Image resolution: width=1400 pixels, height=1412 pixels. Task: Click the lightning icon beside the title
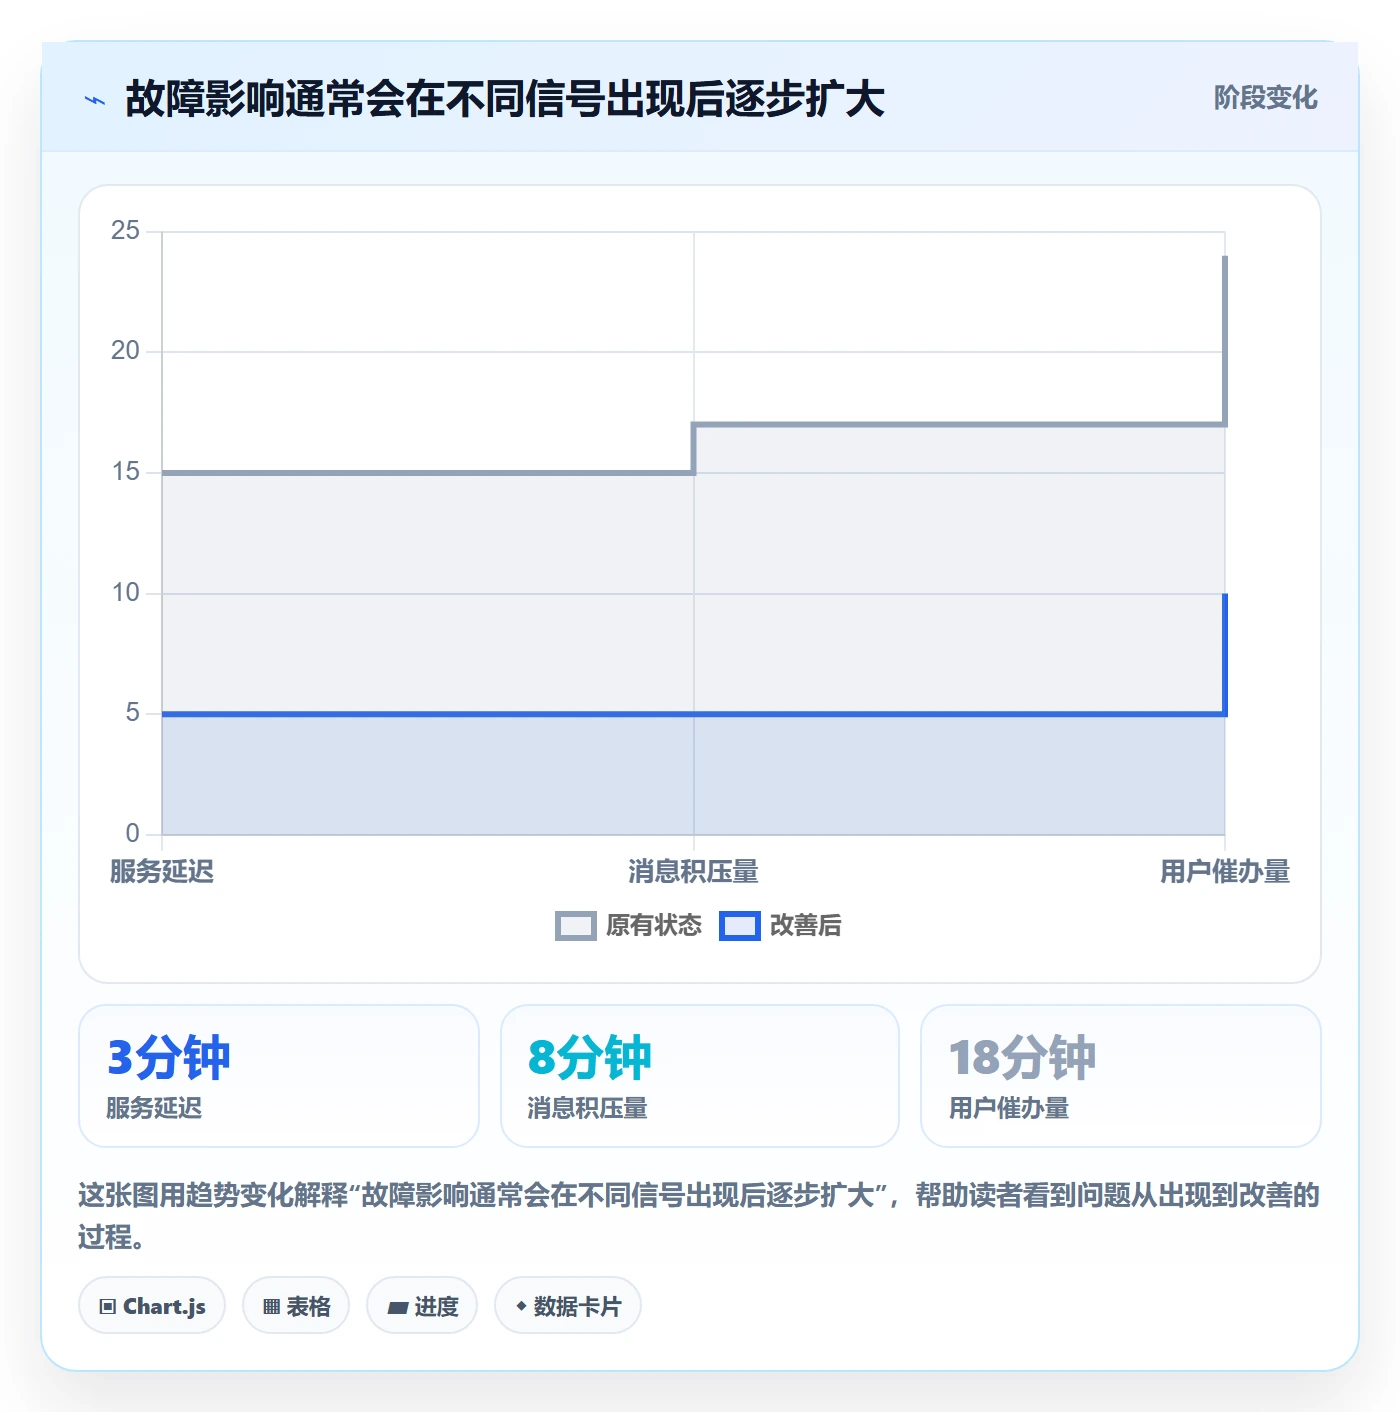[x=95, y=100]
